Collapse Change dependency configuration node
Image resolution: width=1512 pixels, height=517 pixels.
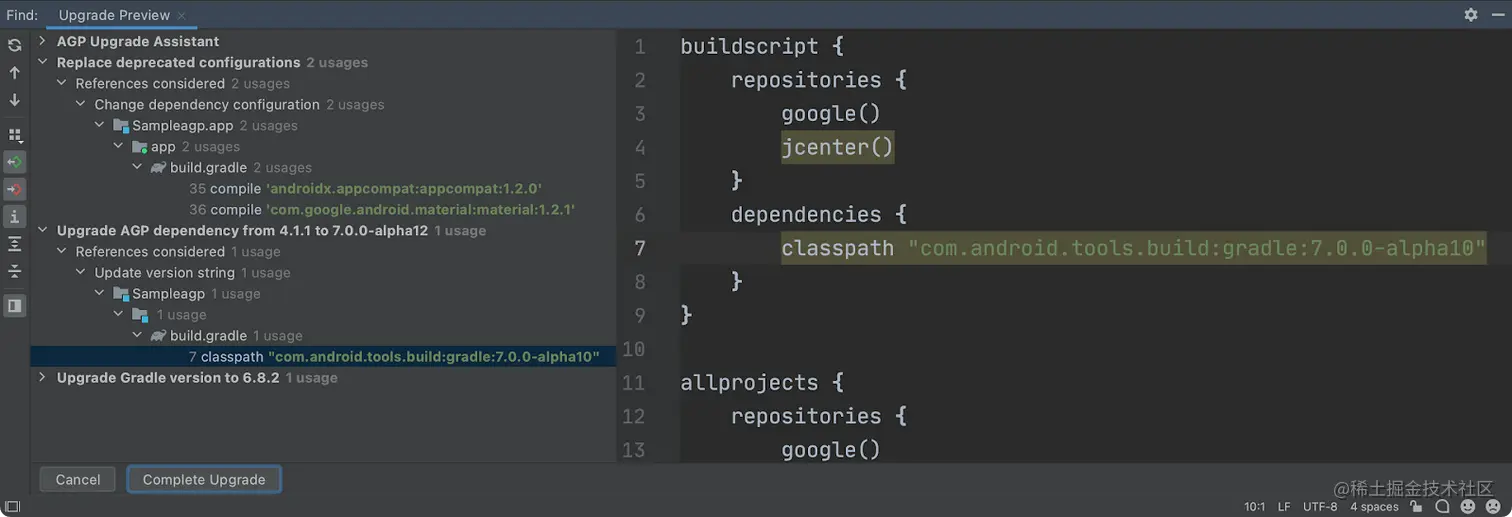coord(80,104)
